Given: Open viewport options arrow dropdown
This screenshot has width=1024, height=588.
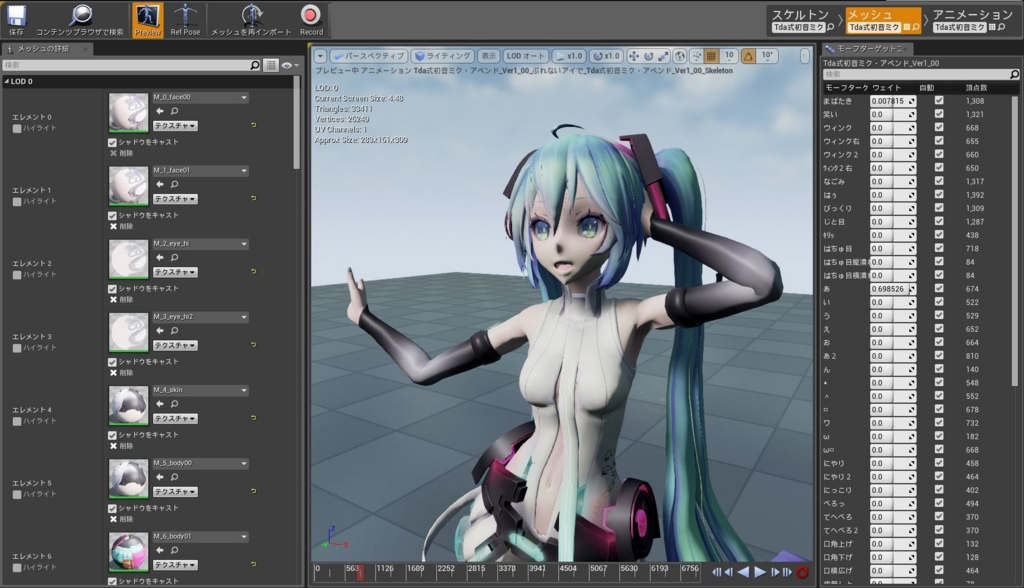Looking at the screenshot, I should coord(320,56).
